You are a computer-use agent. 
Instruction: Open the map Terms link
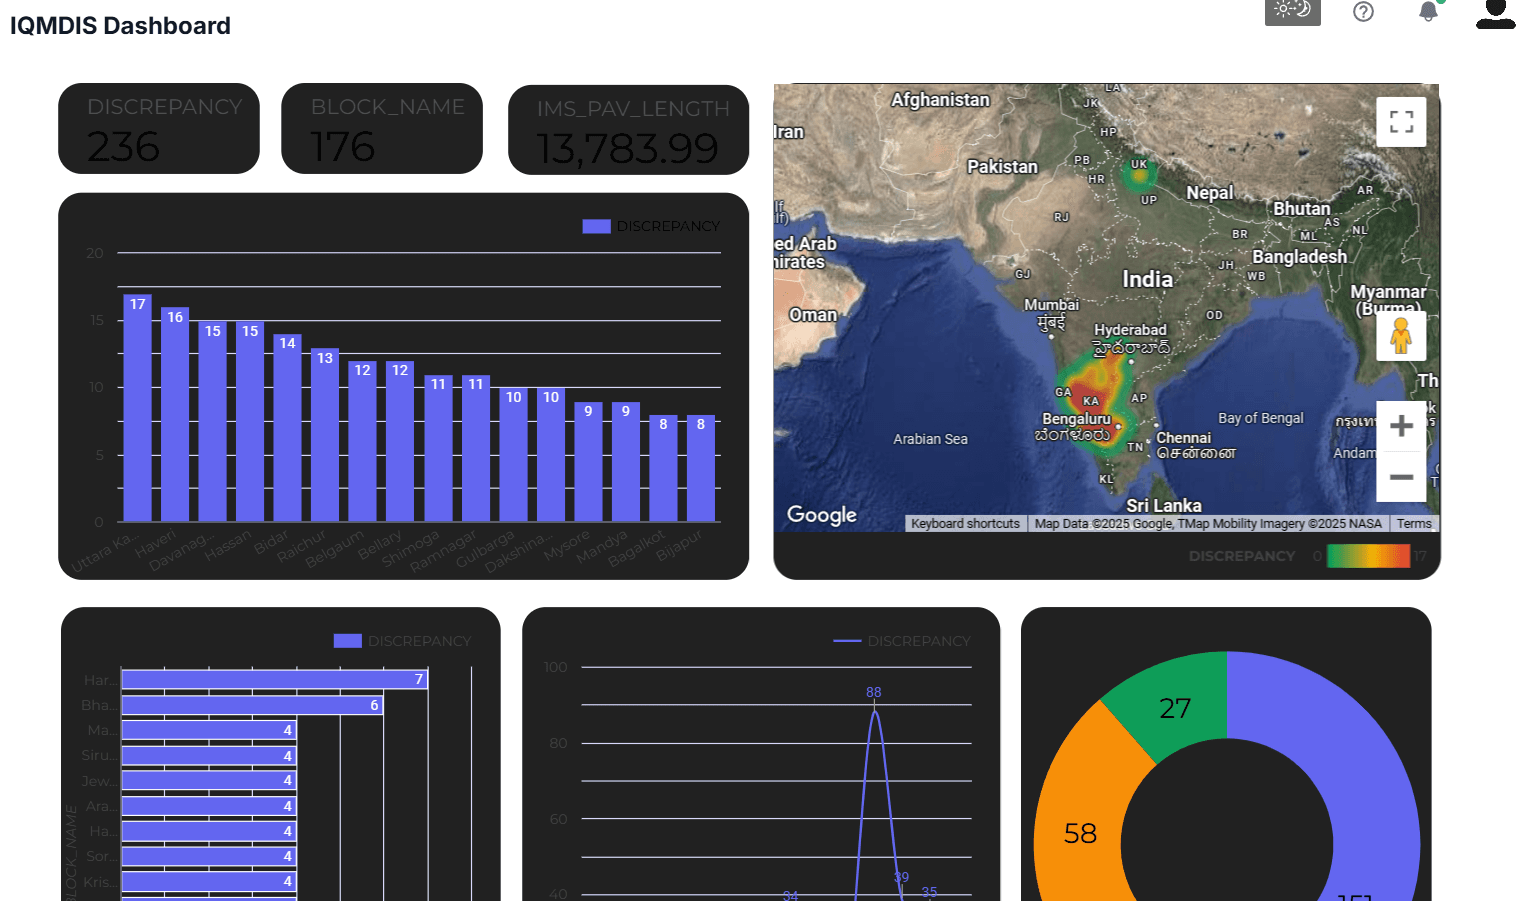click(x=1414, y=524)
